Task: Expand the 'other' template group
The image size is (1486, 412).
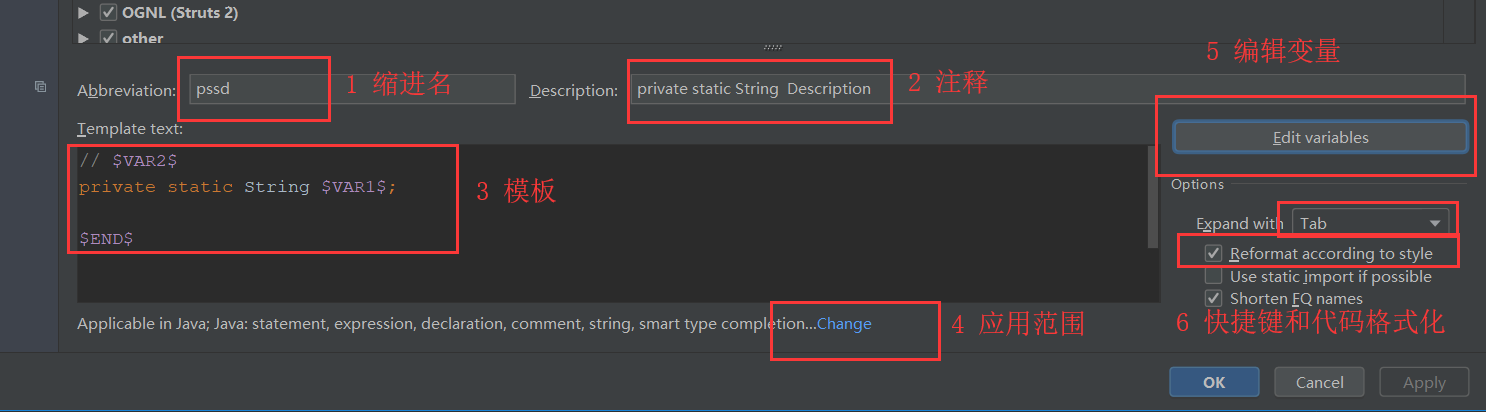Action: pyautogui.click(x=84, y=38)
